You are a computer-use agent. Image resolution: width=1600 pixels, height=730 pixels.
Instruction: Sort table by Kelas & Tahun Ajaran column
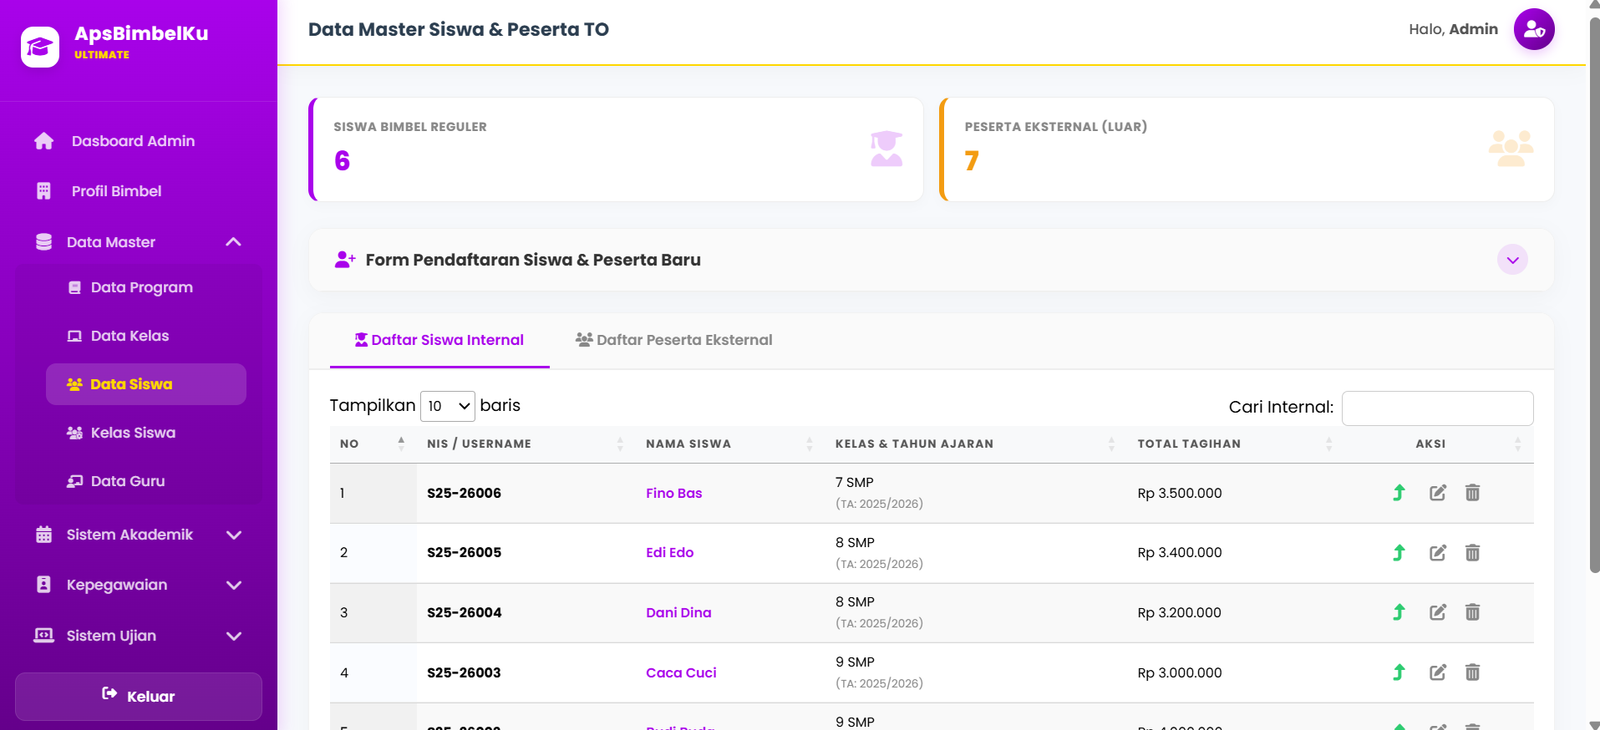tap(976, 444)
